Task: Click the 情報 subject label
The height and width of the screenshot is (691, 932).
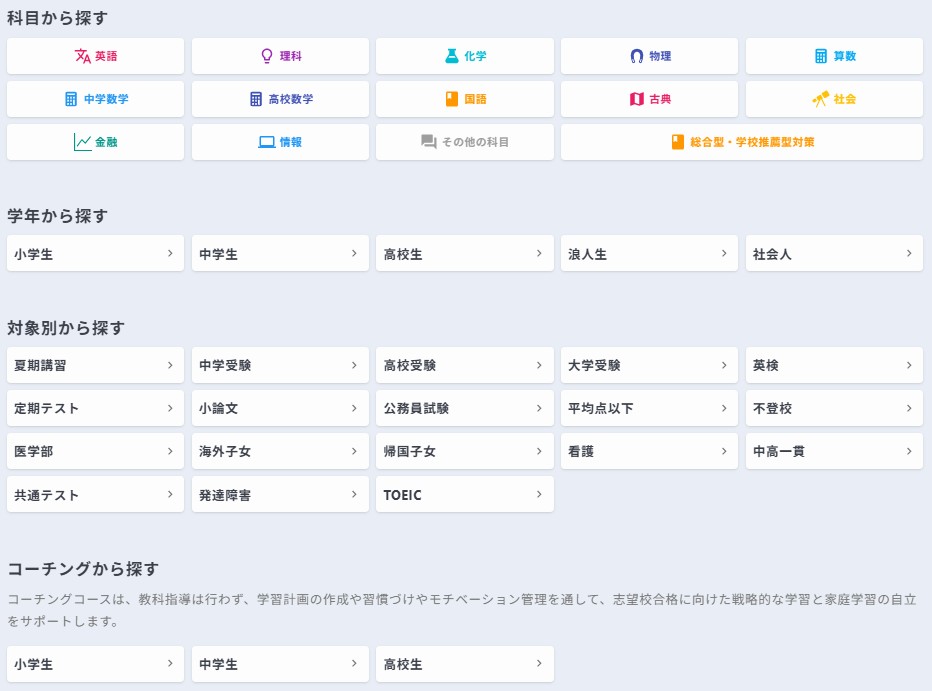Action: point(291,142)
